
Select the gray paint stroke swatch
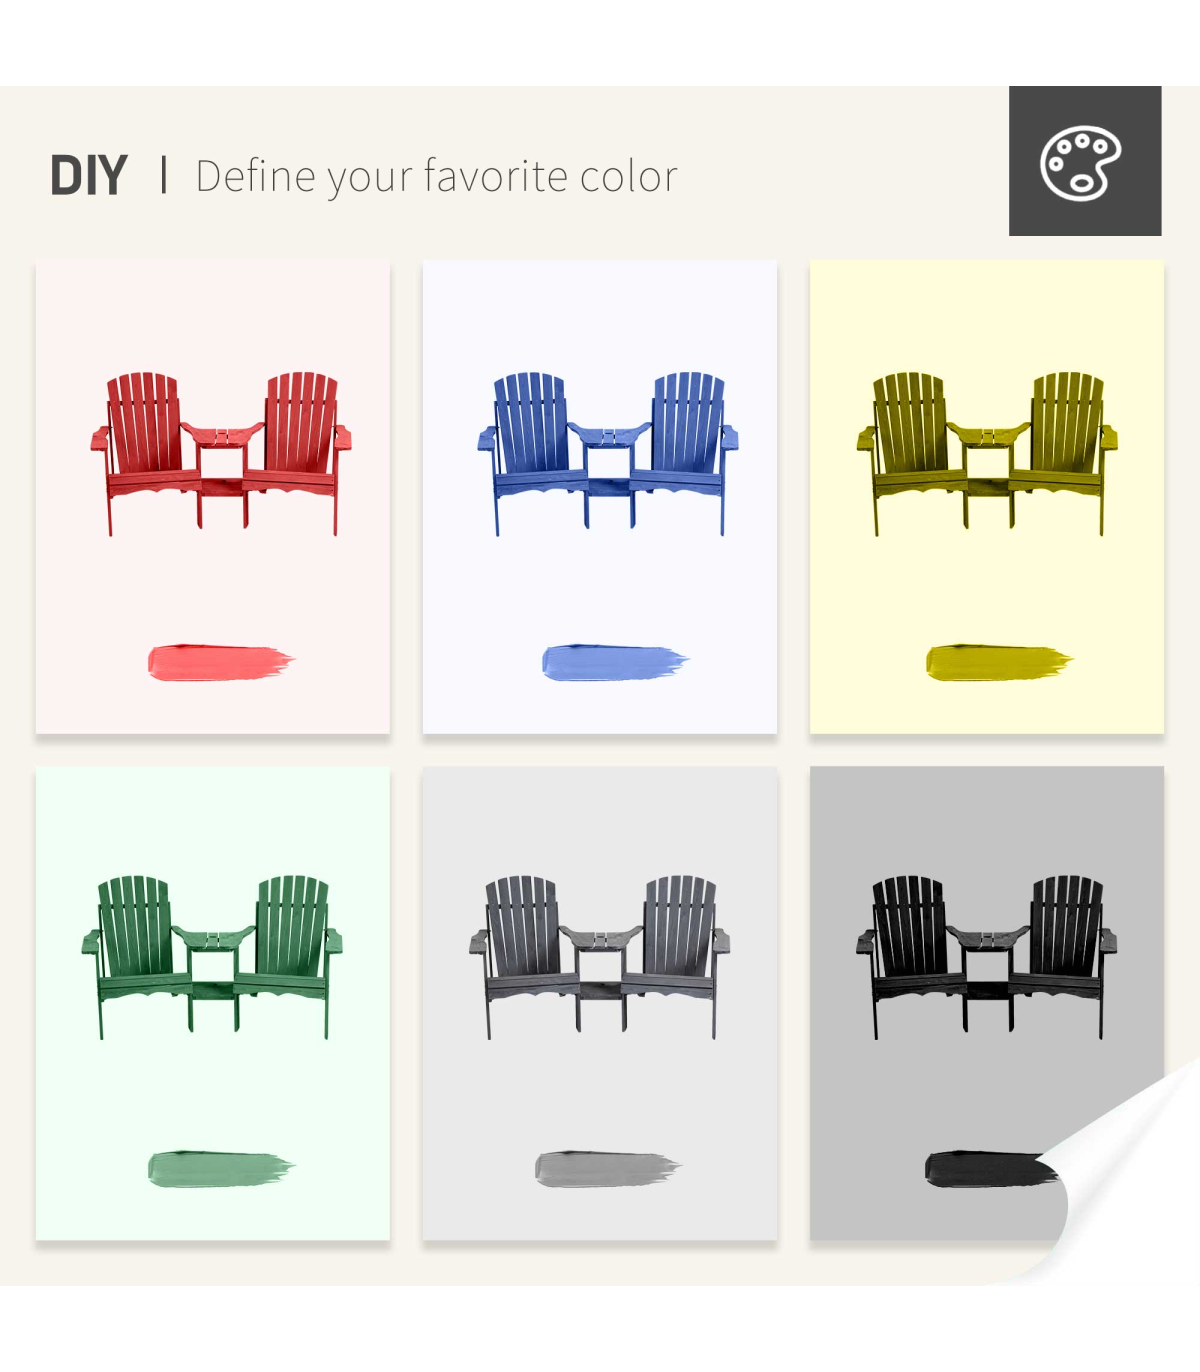(608, 1169)
